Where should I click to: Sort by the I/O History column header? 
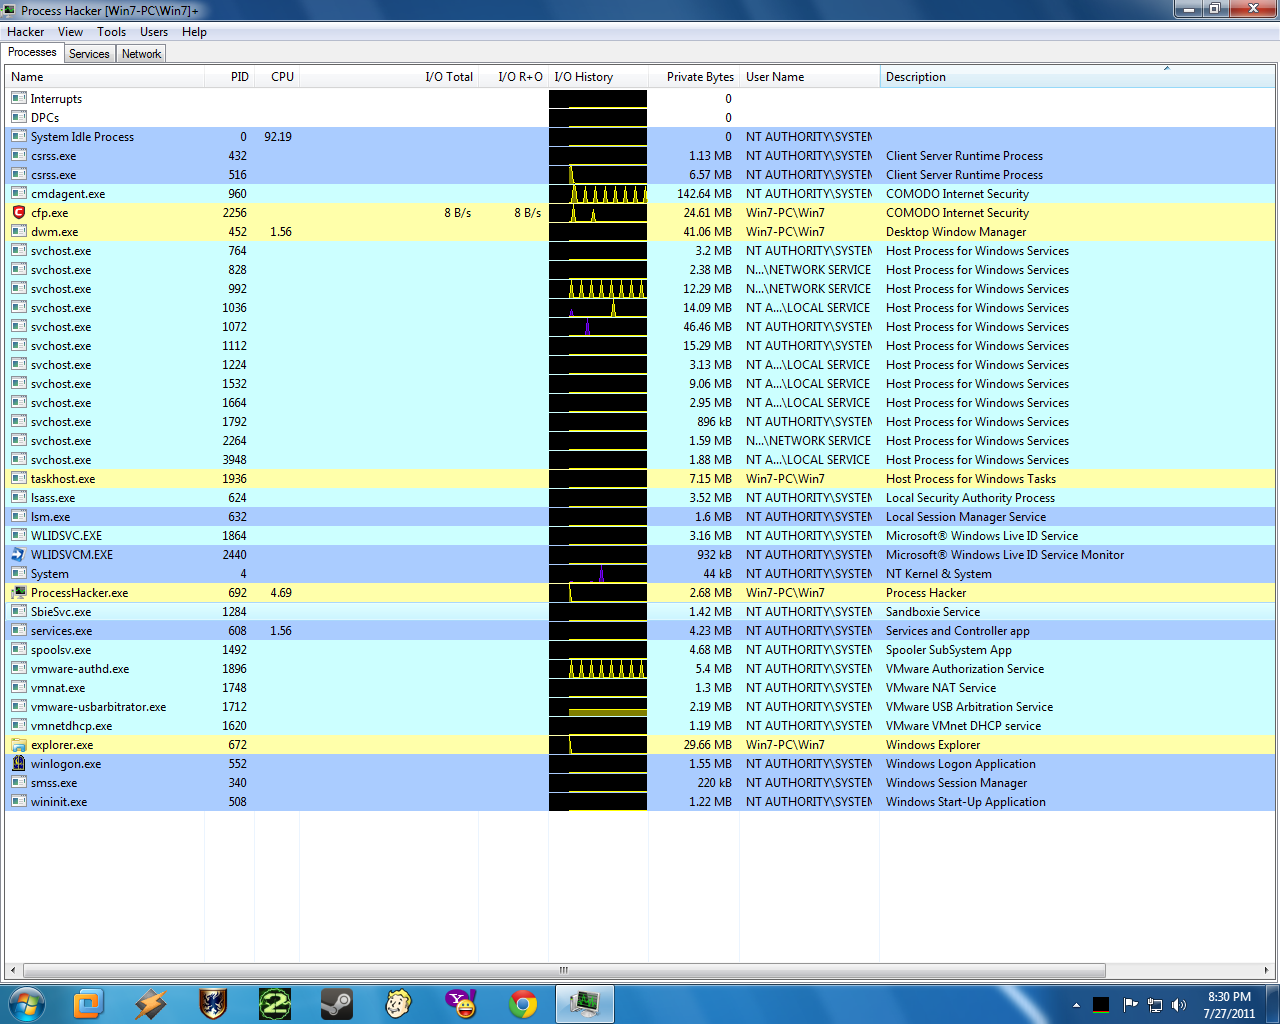coord(598,77)
